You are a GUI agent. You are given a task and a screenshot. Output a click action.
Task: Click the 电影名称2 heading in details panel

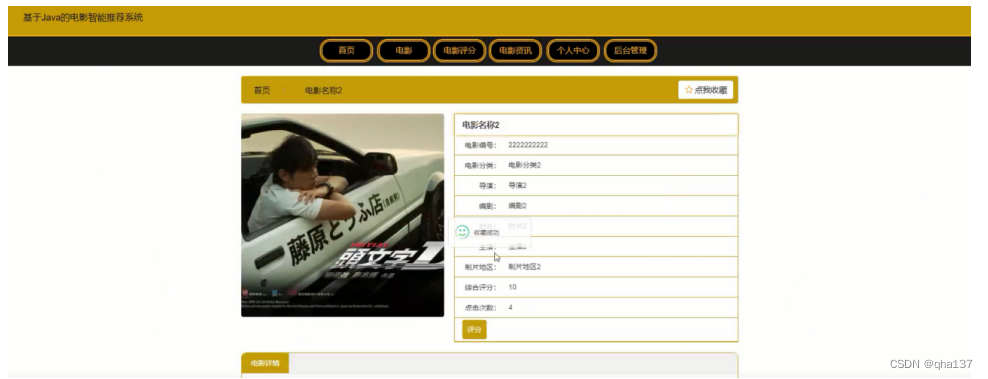point(481,125)
